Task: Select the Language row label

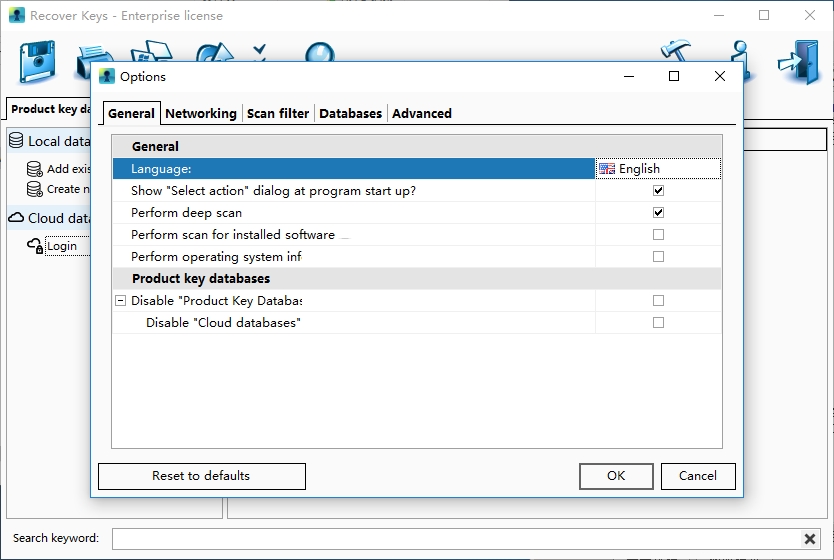Action: (x=161, y=169)
